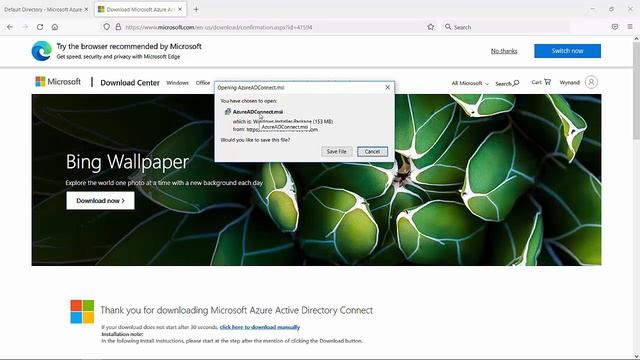Click the tracking protection shield icon
The width and height of the screenshot is (640, 360).
point(107,27)
